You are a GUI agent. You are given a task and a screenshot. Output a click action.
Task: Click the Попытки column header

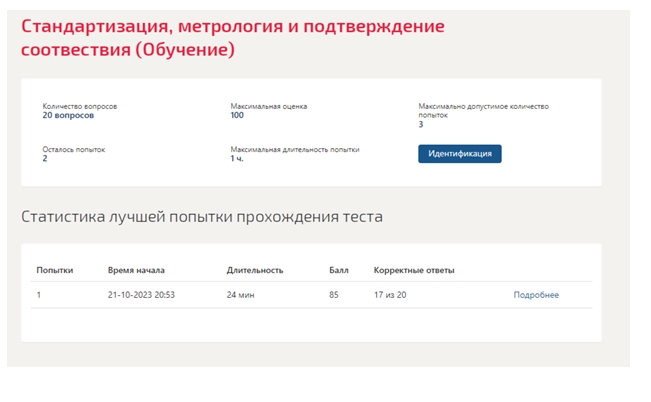(55, 270)
